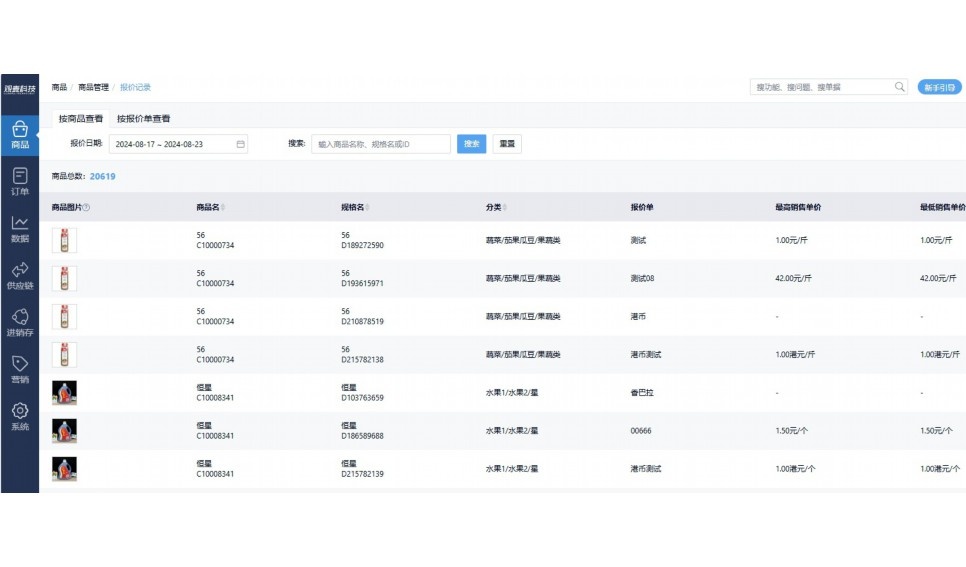Select the 按商品查看 tab
The height and width of the screenshot is (567, 966).
(x=80, y=119)
